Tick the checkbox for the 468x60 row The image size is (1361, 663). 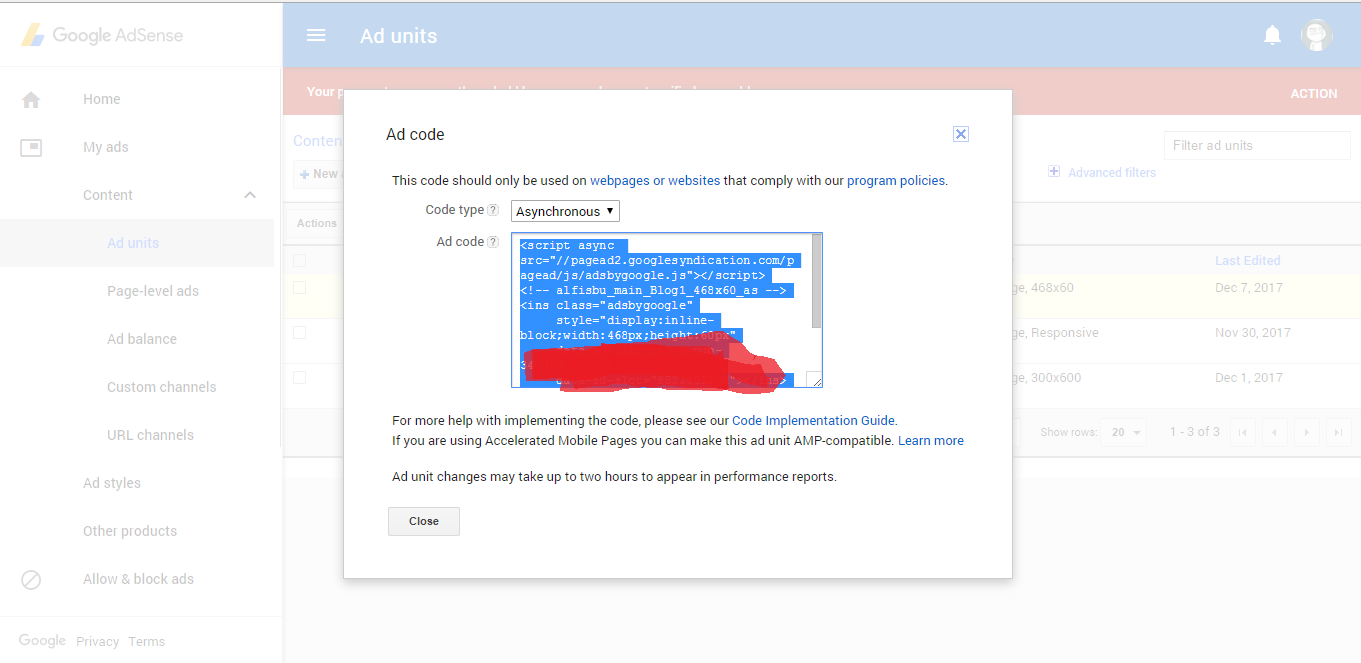point(299,287)
